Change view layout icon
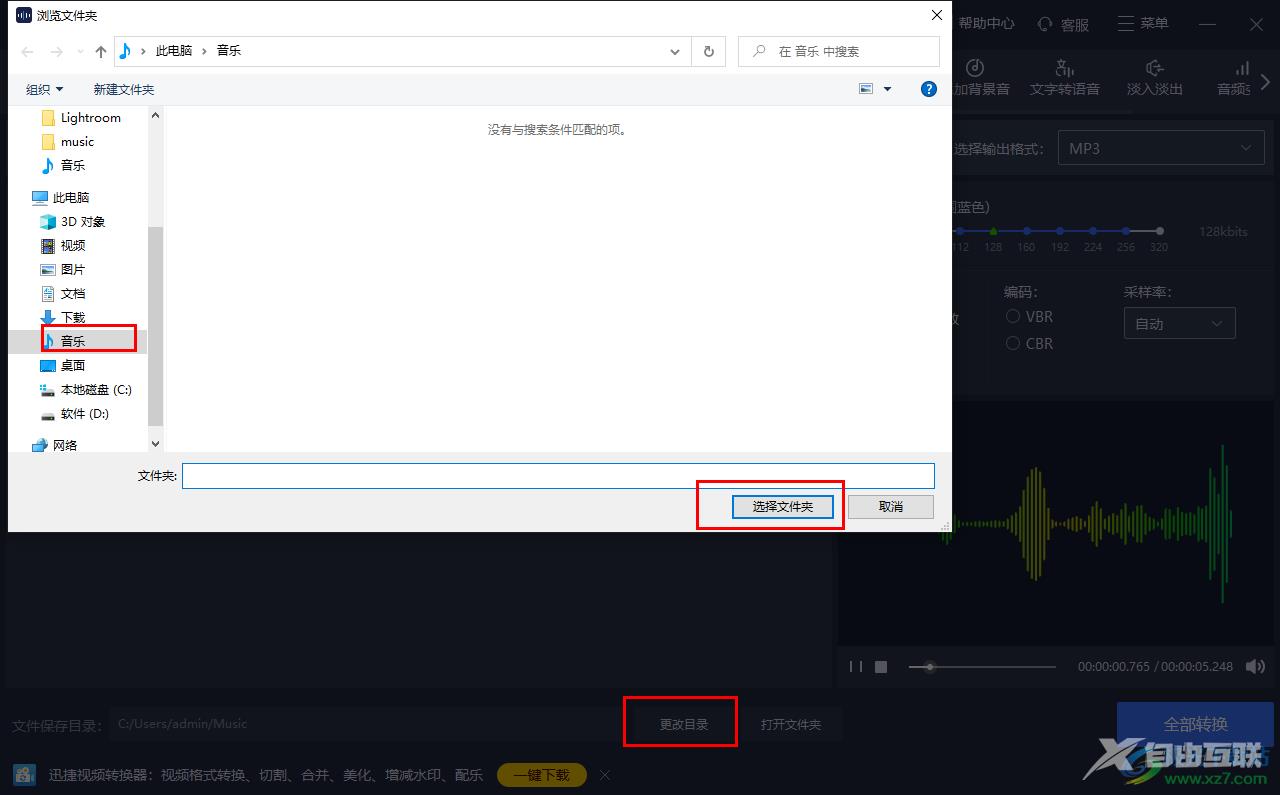Screen dimensions: 1280x795 866,89
